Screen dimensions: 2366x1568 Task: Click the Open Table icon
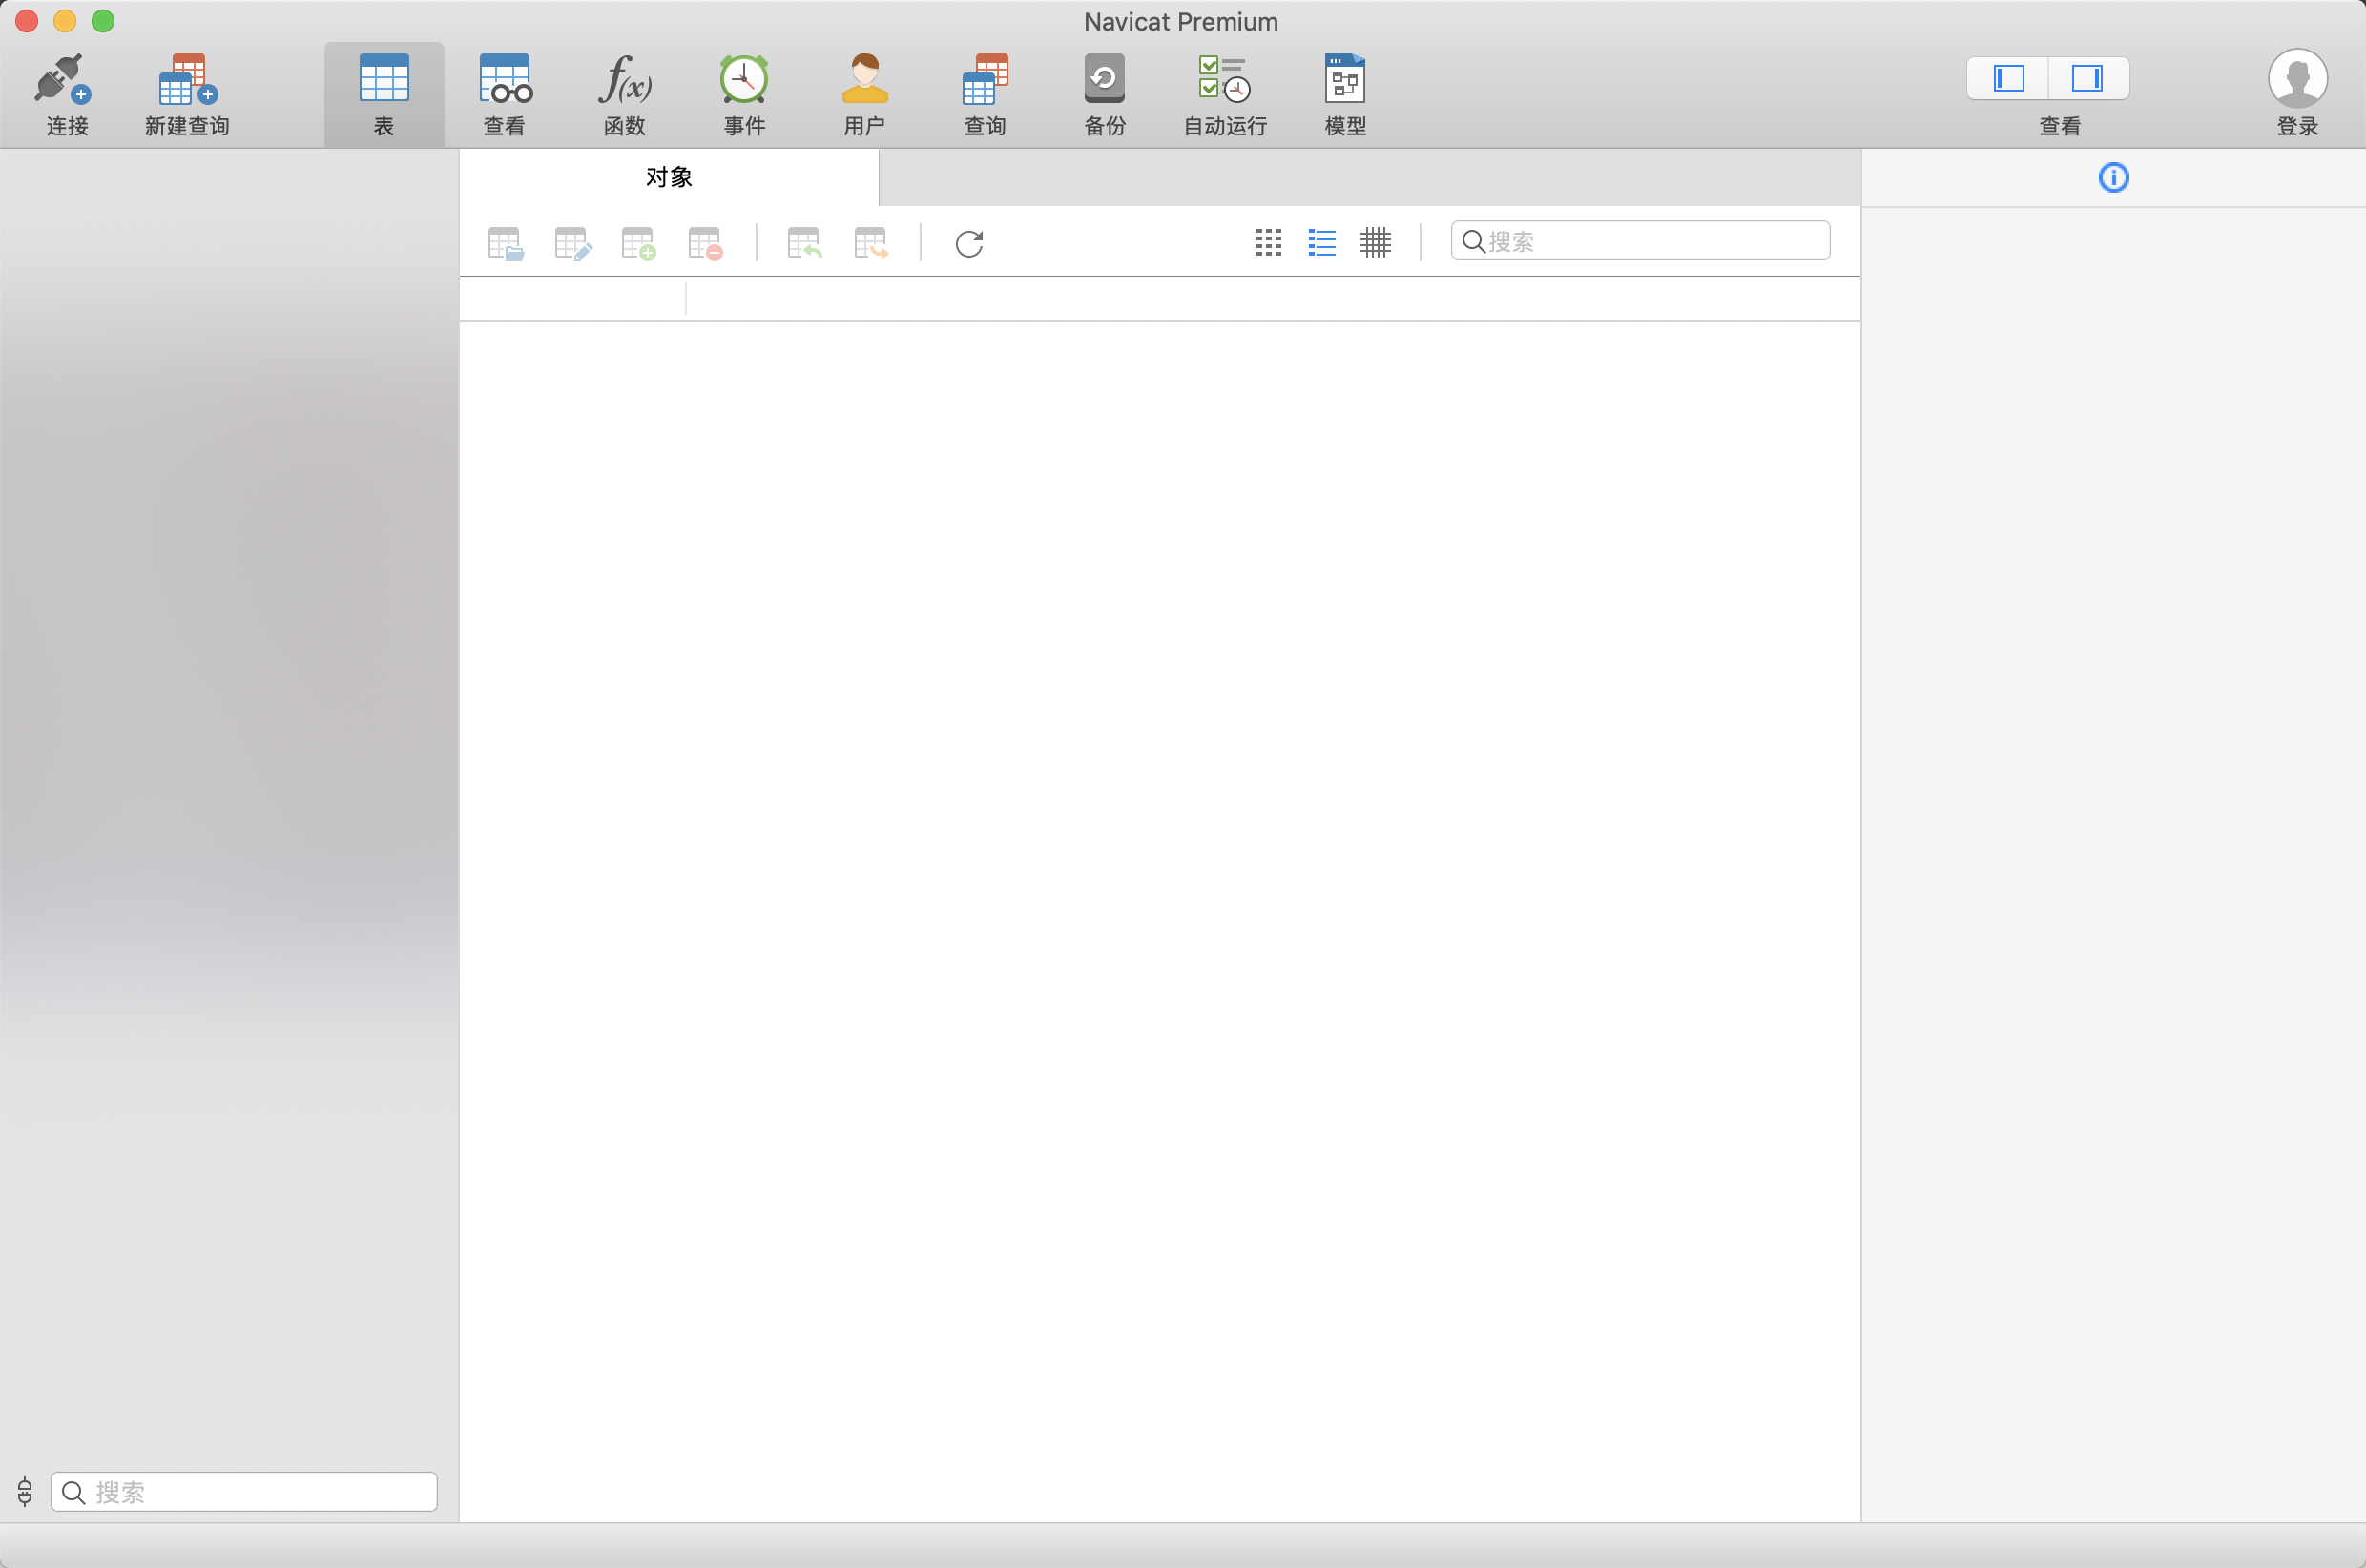pos(505,243)
